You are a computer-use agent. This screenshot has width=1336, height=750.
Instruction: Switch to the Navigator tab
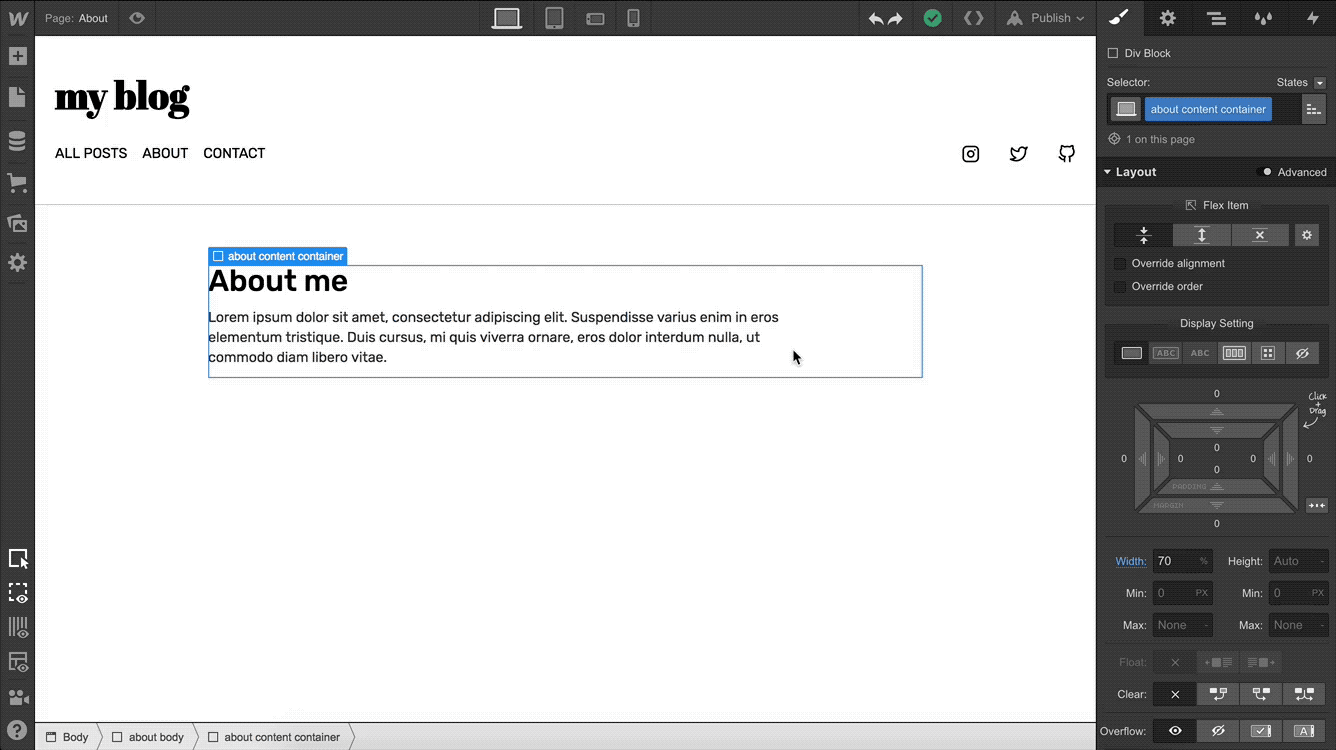point(1216,18)
